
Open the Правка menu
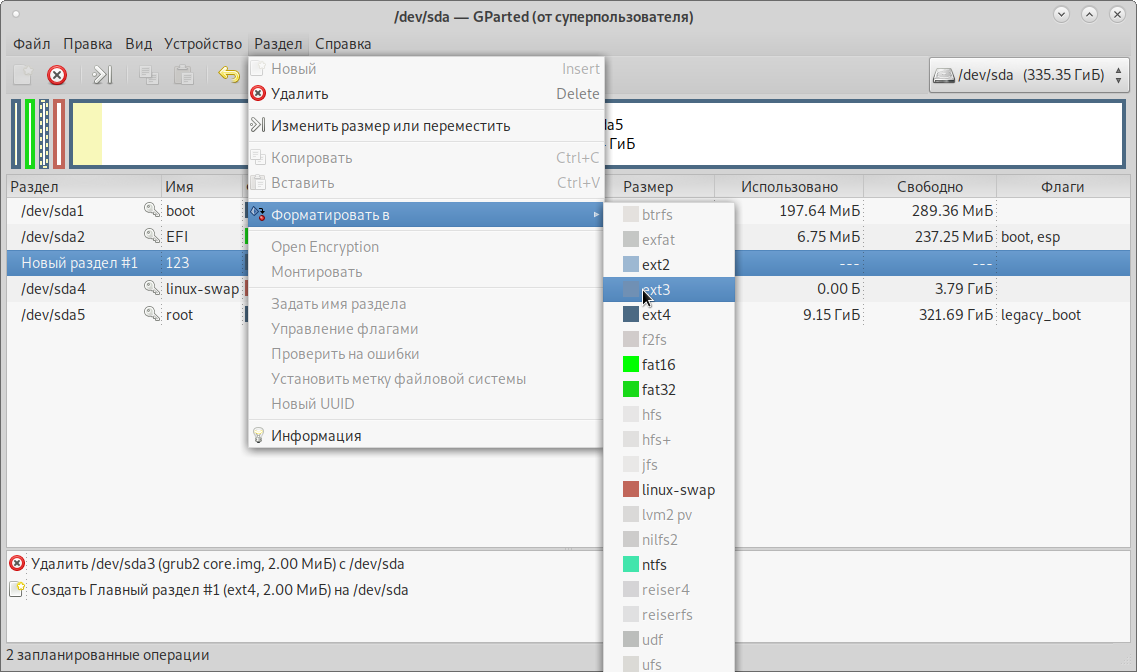88,43
